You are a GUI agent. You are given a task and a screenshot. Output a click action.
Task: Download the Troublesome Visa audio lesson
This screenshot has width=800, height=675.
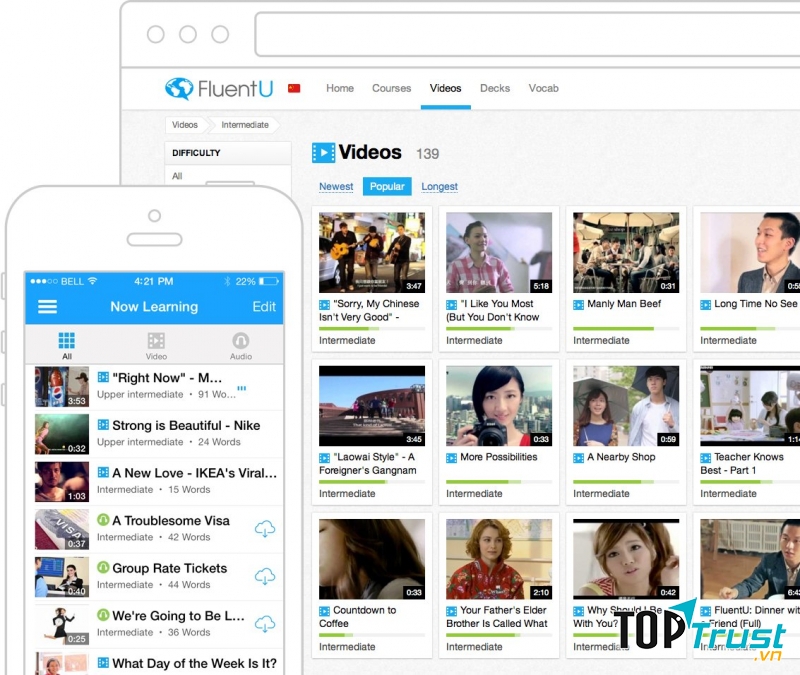coord(265,528)
